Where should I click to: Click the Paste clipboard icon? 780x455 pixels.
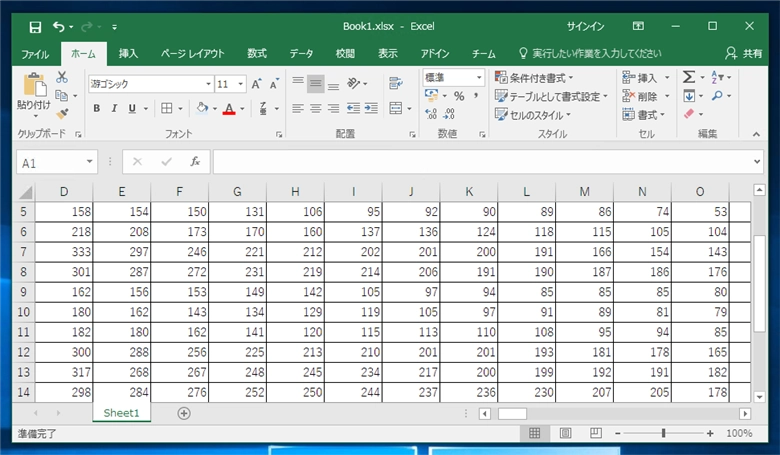(x=35, y=85)
